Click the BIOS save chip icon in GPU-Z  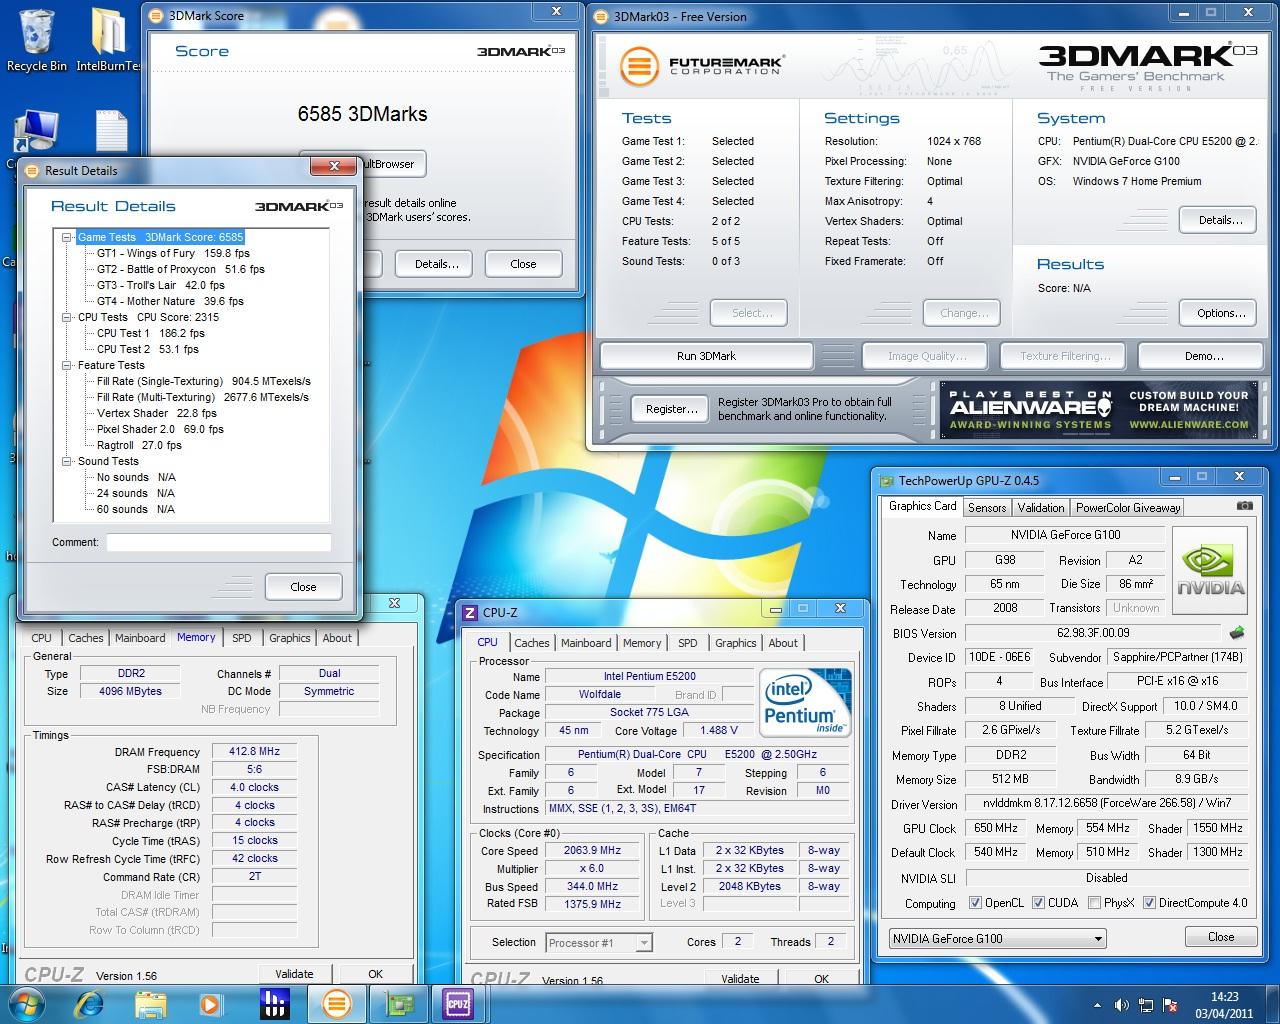click(1238, 632)
